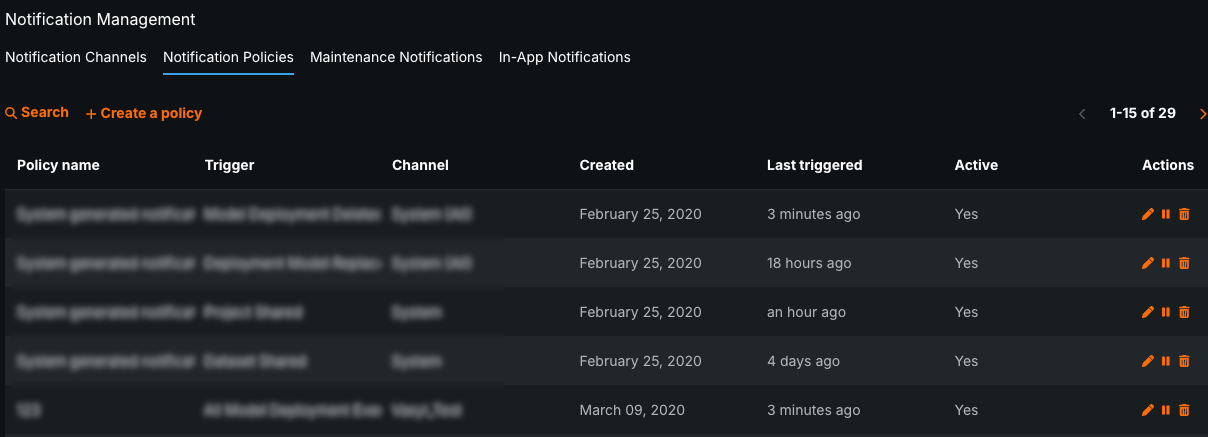
Task: Pause the policy triggered 4 days ago
Action: [1166, 361]
